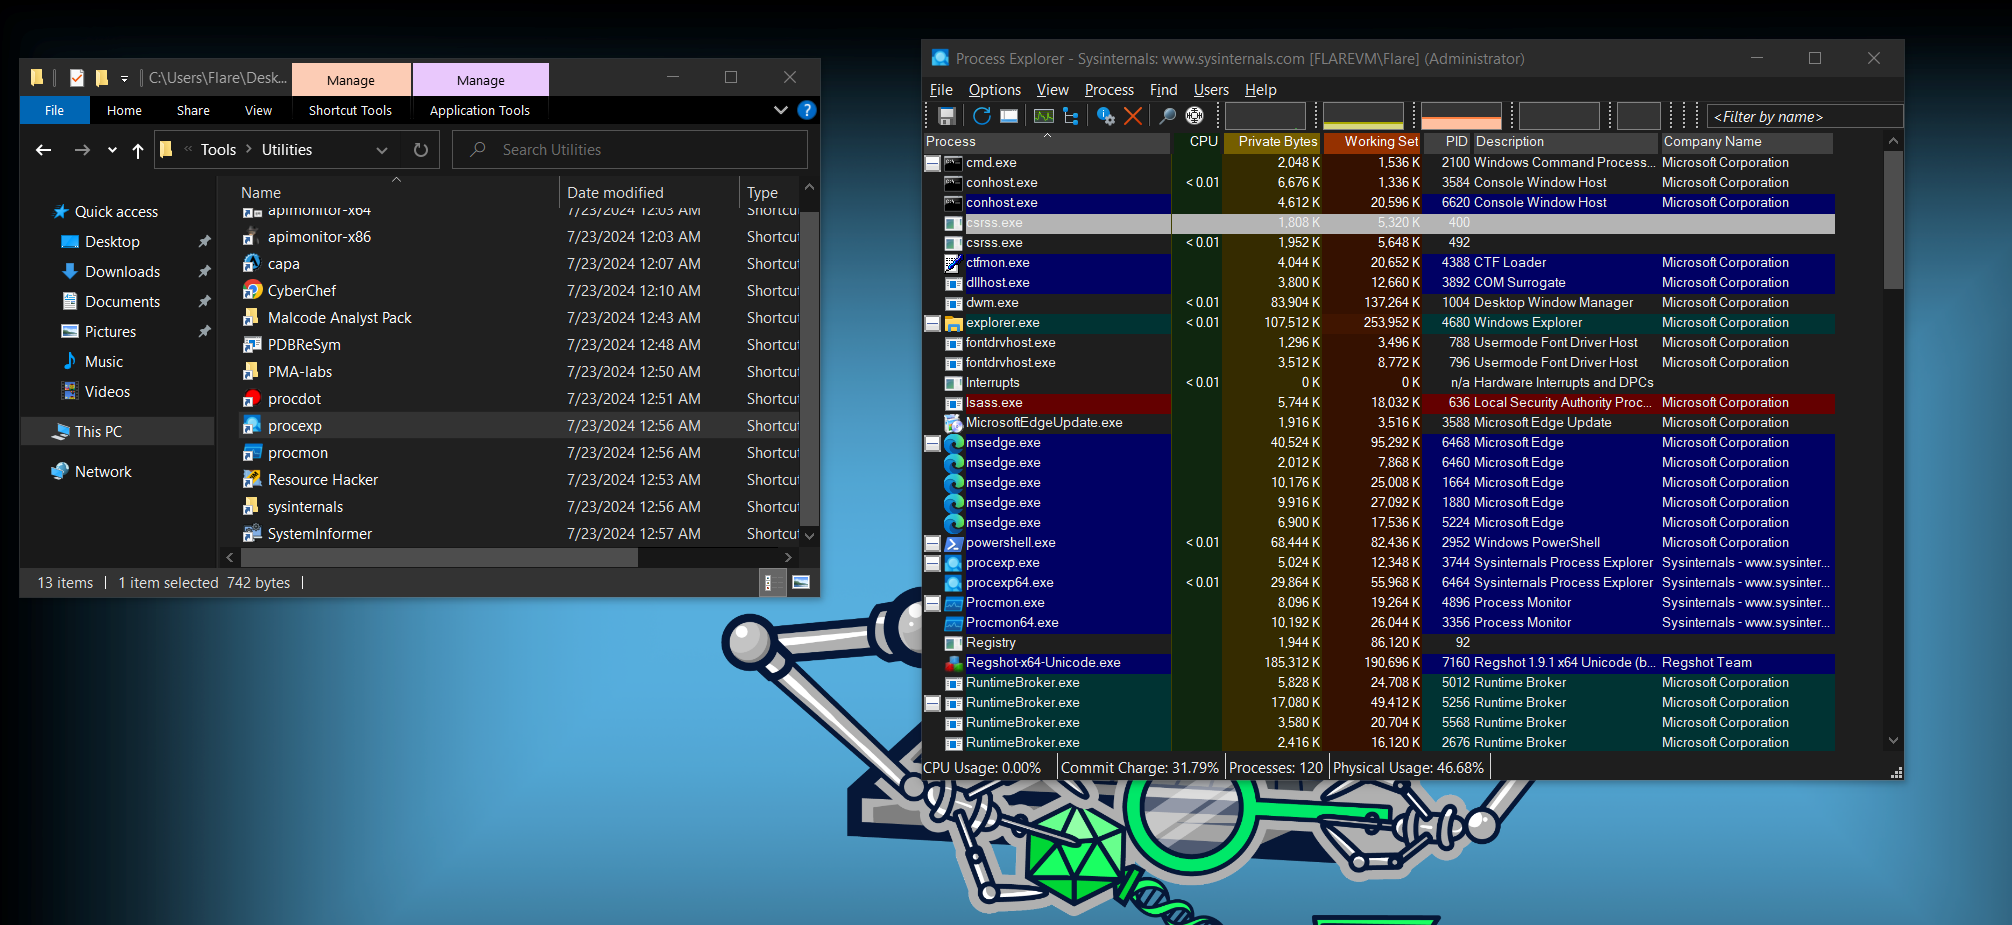Select the CyberChef shortcut icon
The height and width of the screenshot is (925, 2012).
(x=252, y=290)
